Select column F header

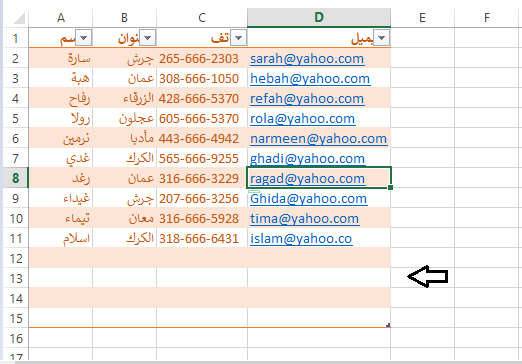[x=487, y=18]
